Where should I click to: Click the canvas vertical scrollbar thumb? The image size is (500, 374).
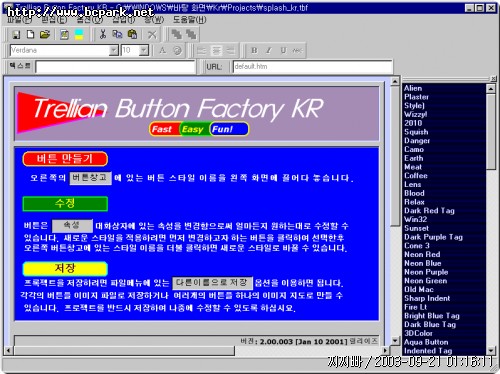click(395, 156)
